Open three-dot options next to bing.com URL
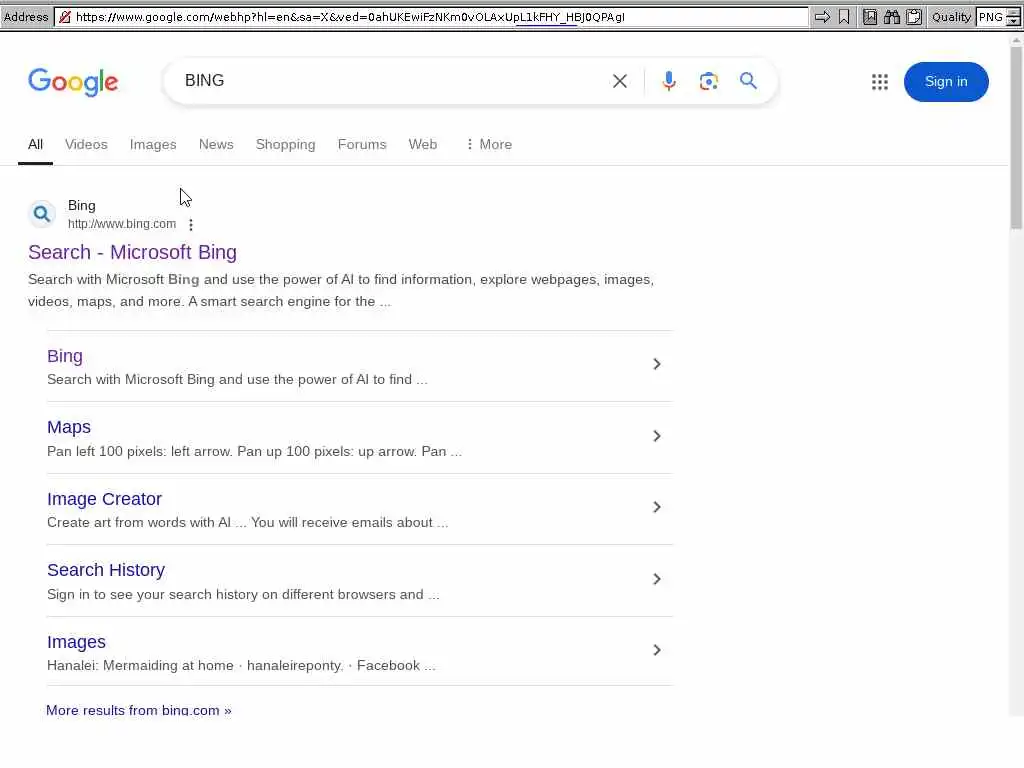The width and height of the screenshot is (1024, 768). (x=191, y=225)
